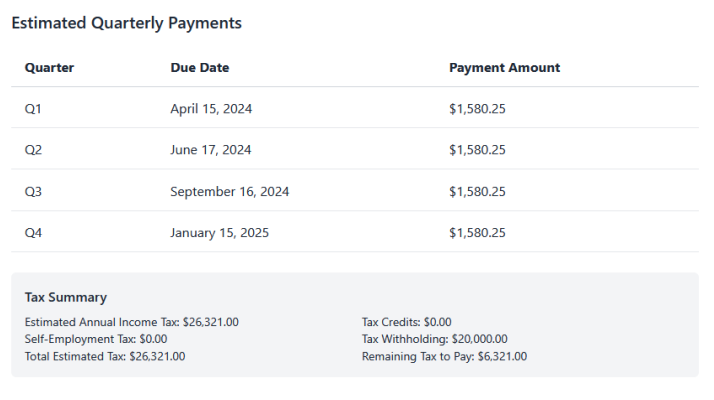Image resolution: width=714 pixels, height=400 pixels.
Task: Select the Q3 quarter cell
Action: pos(33,191)
